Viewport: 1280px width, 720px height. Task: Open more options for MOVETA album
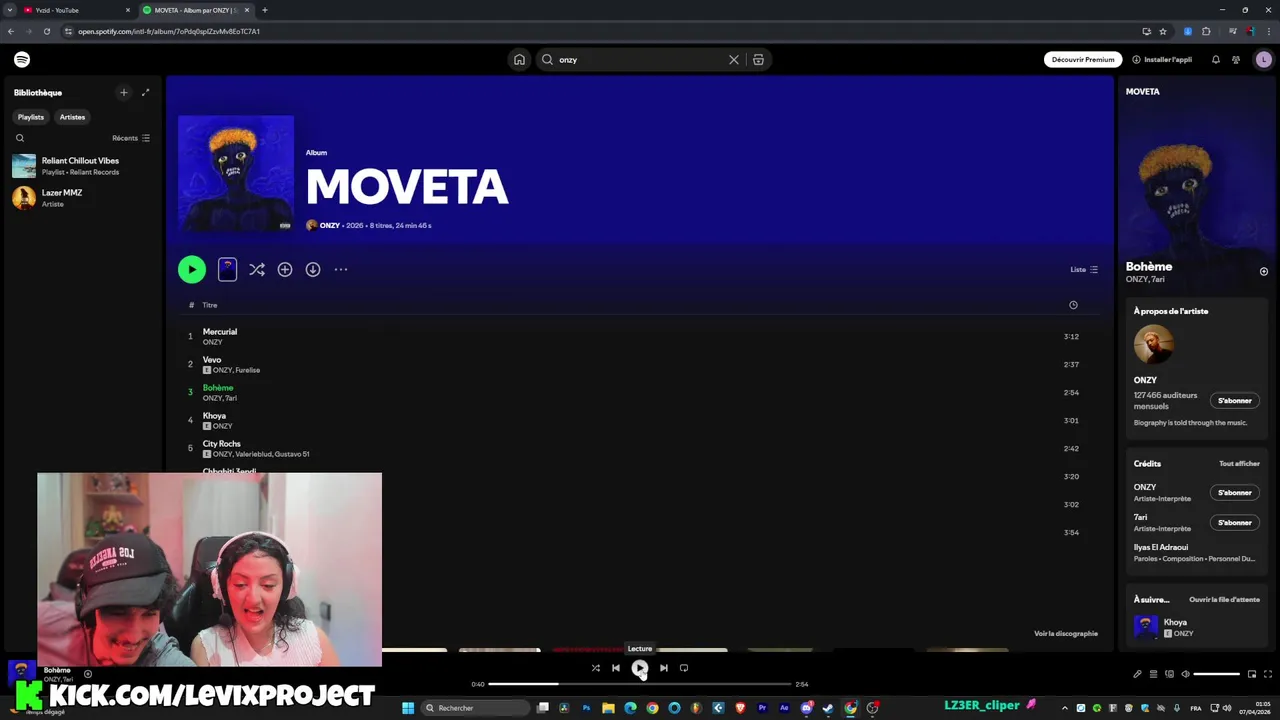[x=341, y=269]
